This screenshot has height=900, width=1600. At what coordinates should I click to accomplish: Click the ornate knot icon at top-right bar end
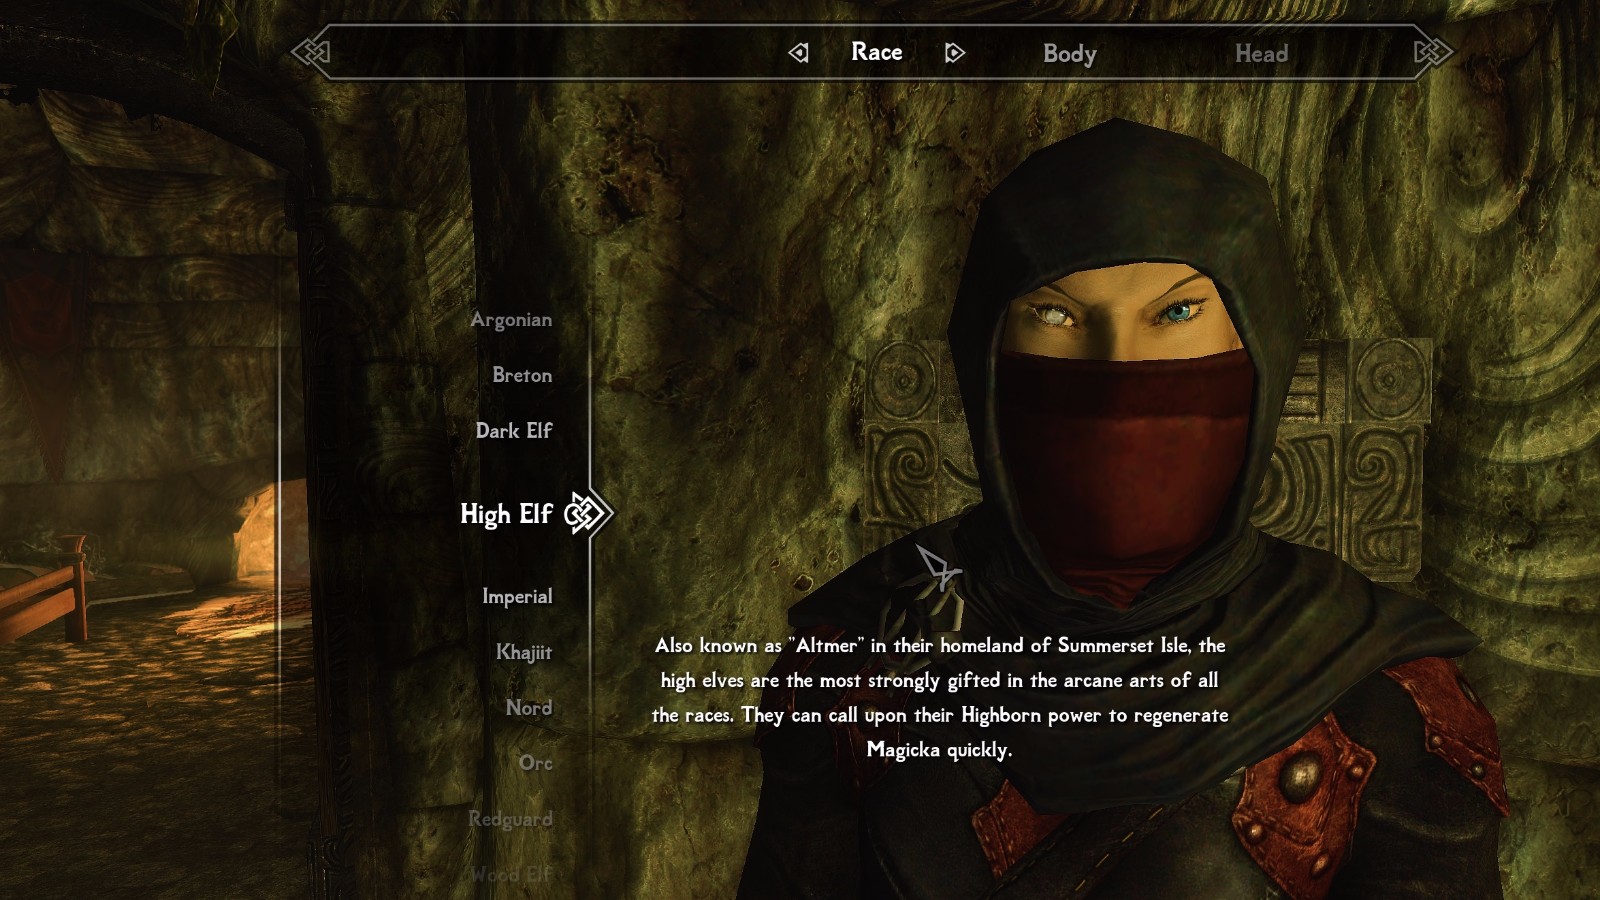(1432, 51)
